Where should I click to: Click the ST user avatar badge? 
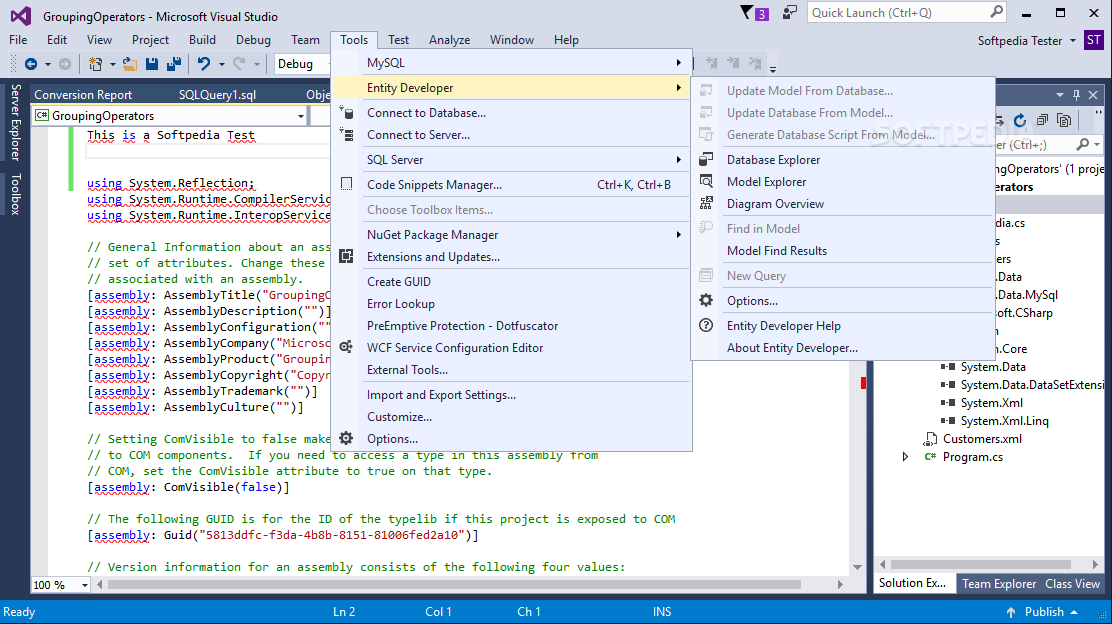(1094, 40)
